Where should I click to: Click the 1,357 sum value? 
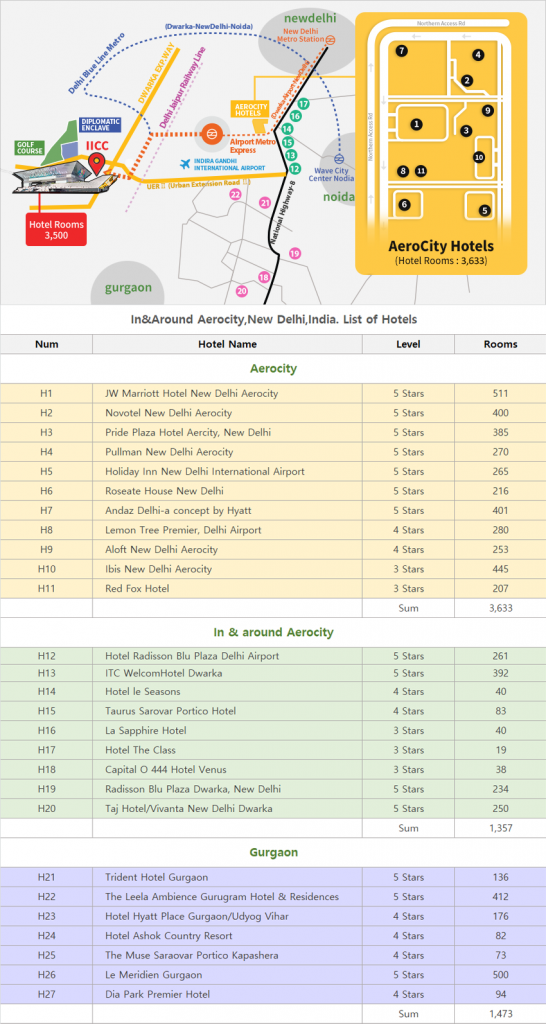[500, 828]
